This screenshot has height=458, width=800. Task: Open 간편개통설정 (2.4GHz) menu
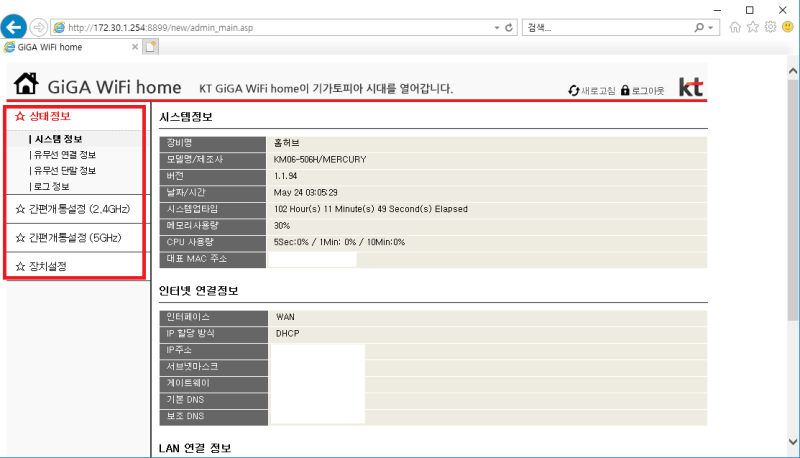tap(79, 209)
